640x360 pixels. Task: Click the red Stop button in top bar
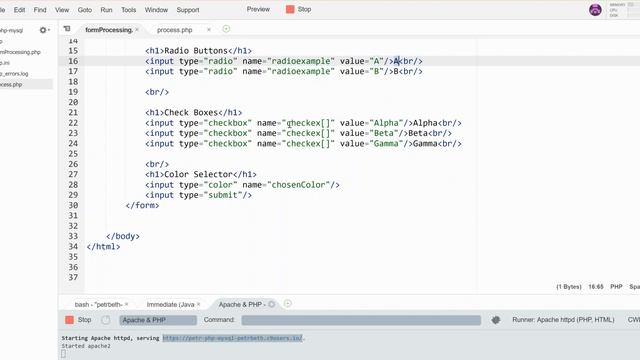(x=299, y=9)
